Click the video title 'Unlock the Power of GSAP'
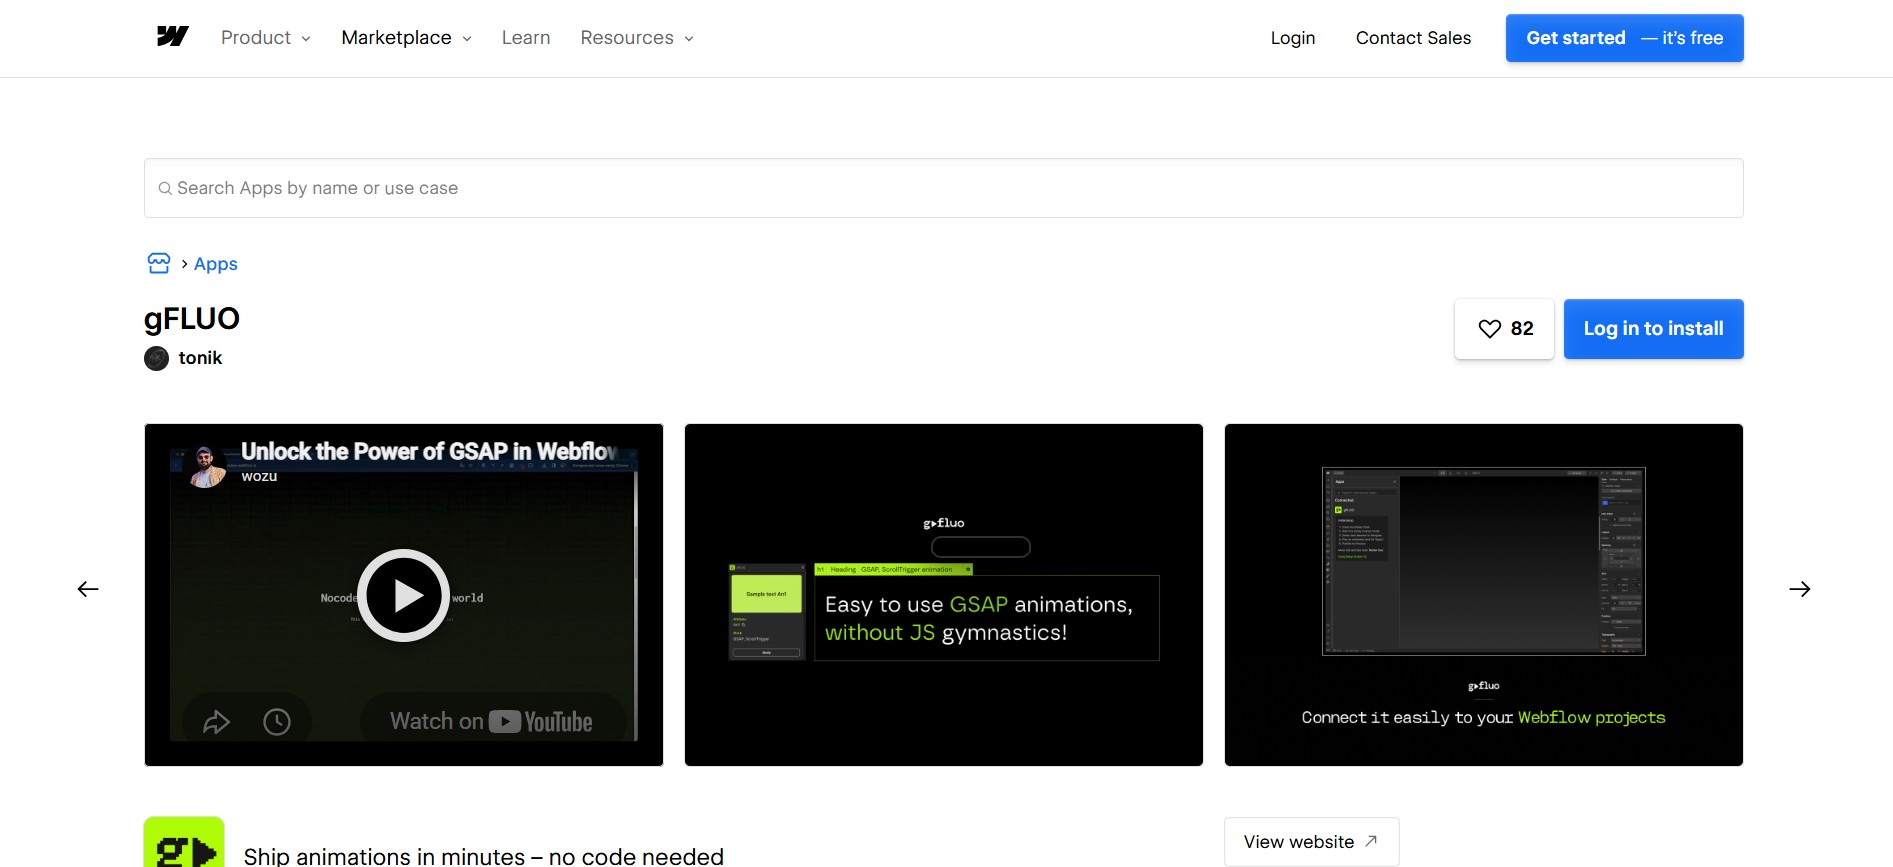Image resolution: width=1893 pixels, height=867 pixels. tap(429, 452)
